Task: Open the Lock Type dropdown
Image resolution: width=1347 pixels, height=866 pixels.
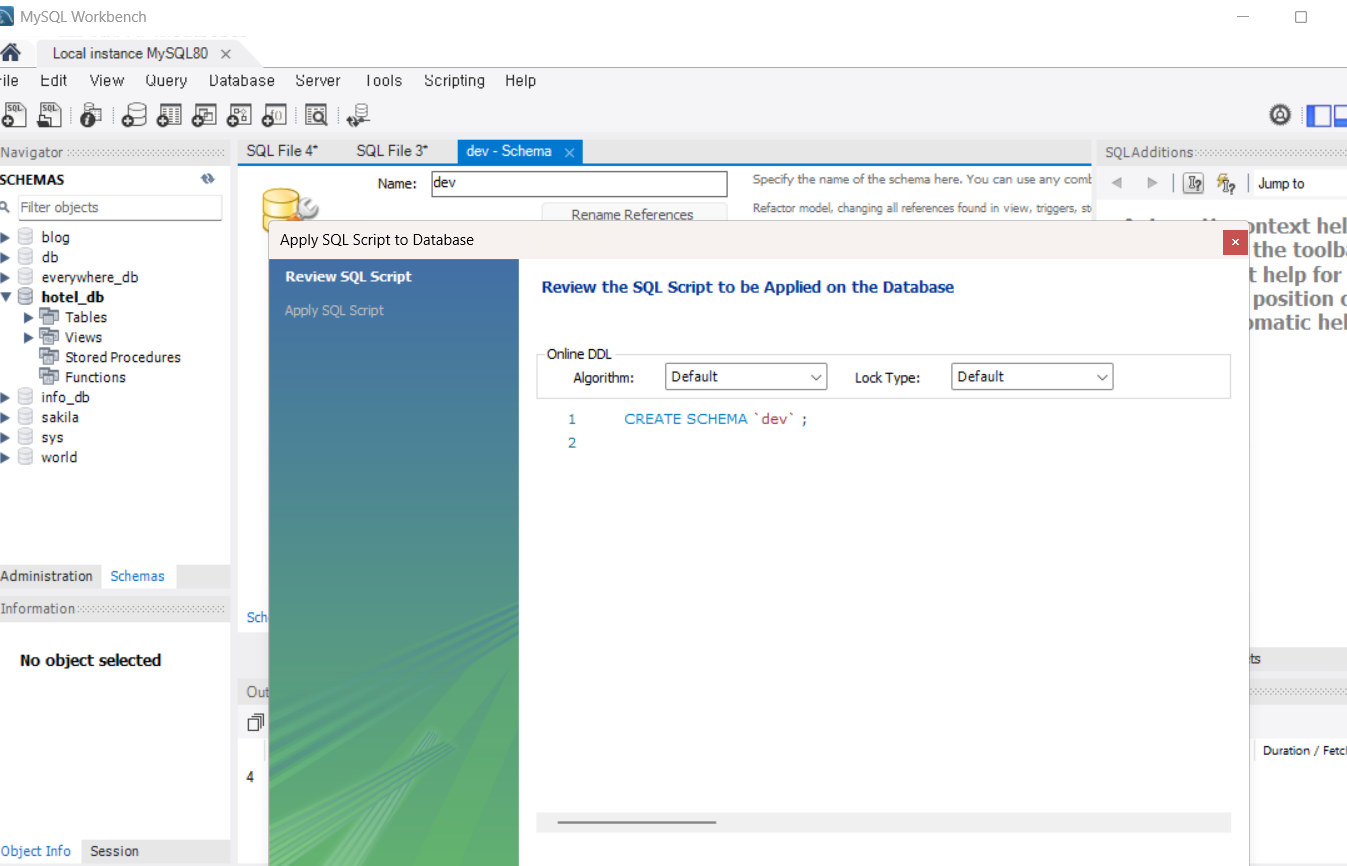Action: 1032,377
